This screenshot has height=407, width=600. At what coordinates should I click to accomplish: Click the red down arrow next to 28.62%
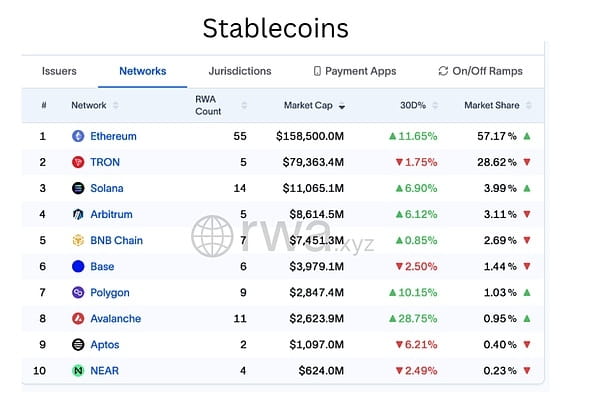click(x=527, y=162)
